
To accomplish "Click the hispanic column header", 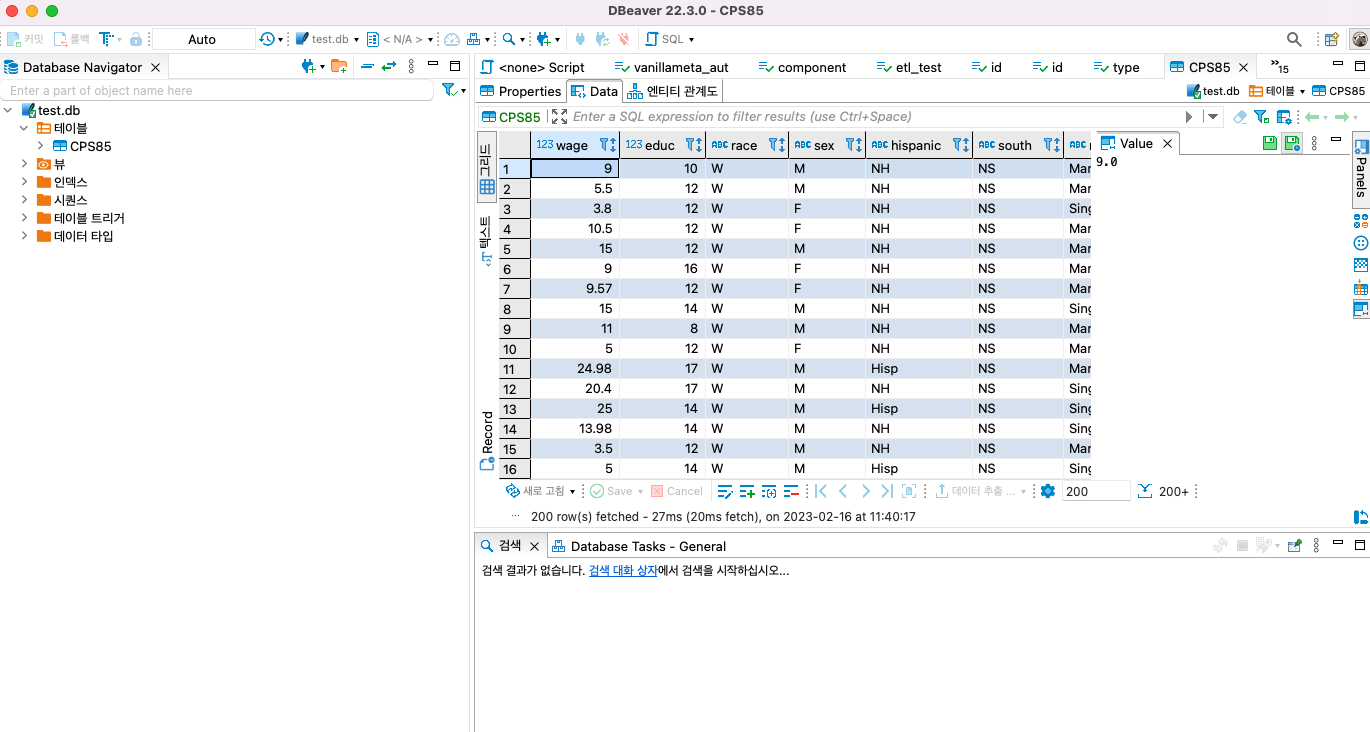I will point(919,145).
